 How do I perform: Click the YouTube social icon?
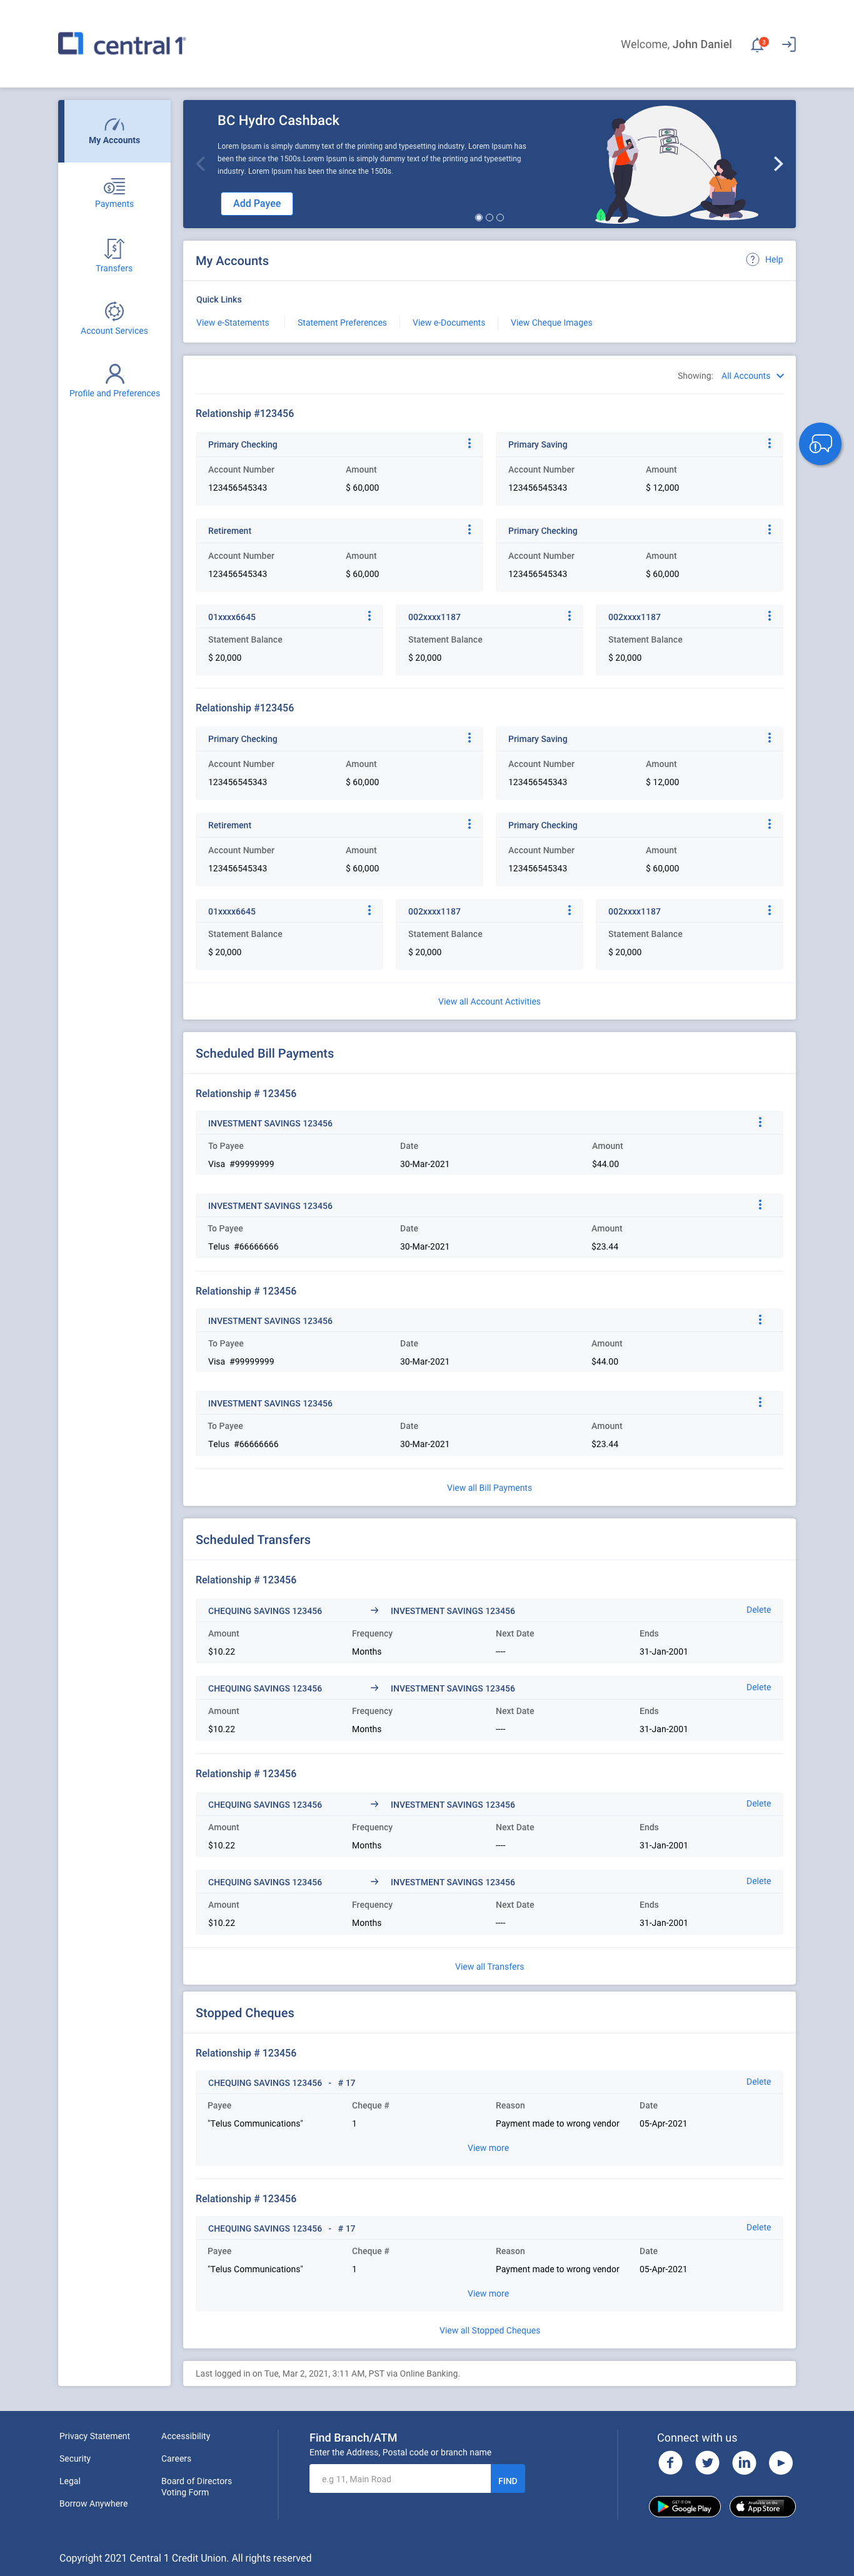pyautogui.click(x=781, y=2462)
